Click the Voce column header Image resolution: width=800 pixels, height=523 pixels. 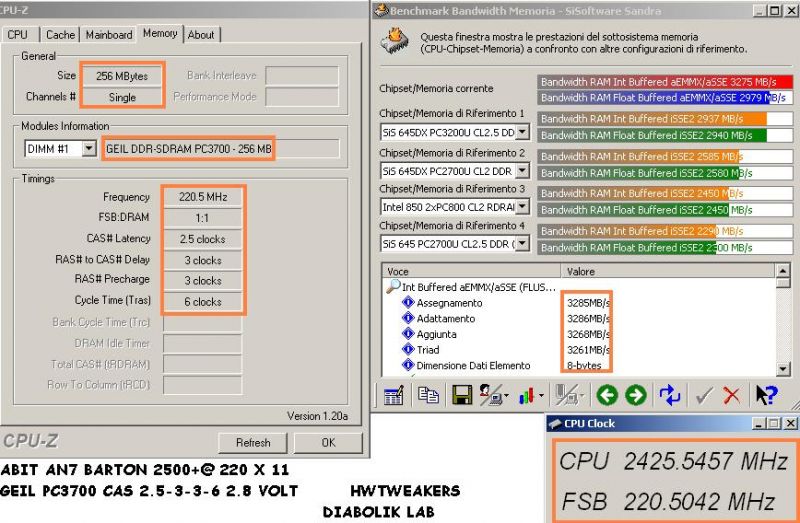(x=471, y=271)
